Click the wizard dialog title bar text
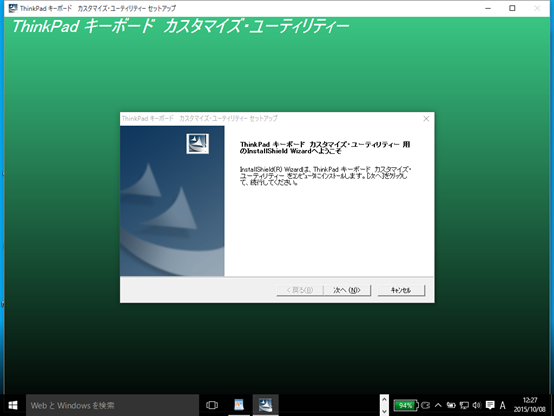 pyautogui.click(x=200, y=118)
